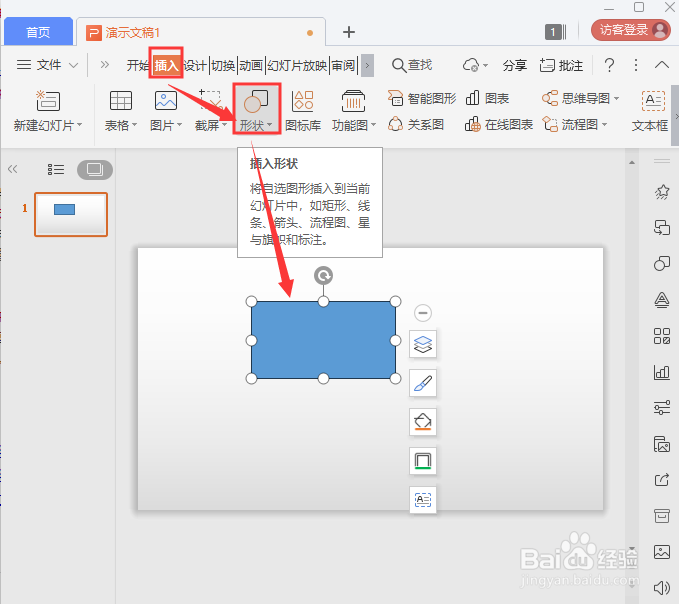Go to the Home (首页) tab

coord(38,32)
